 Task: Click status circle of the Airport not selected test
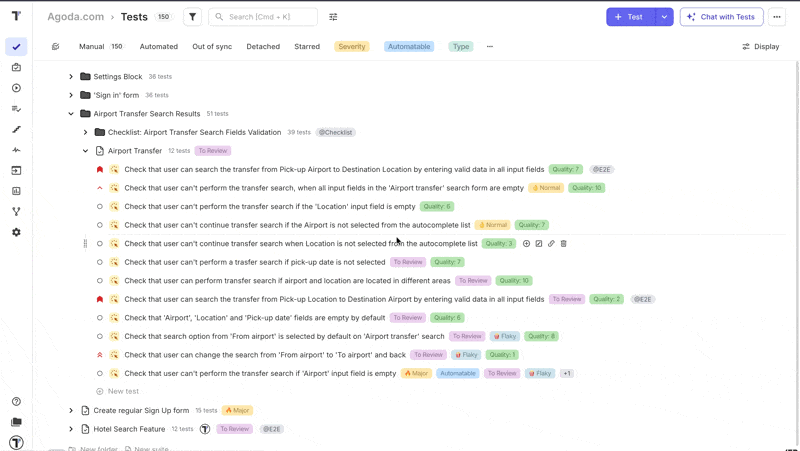99,225
